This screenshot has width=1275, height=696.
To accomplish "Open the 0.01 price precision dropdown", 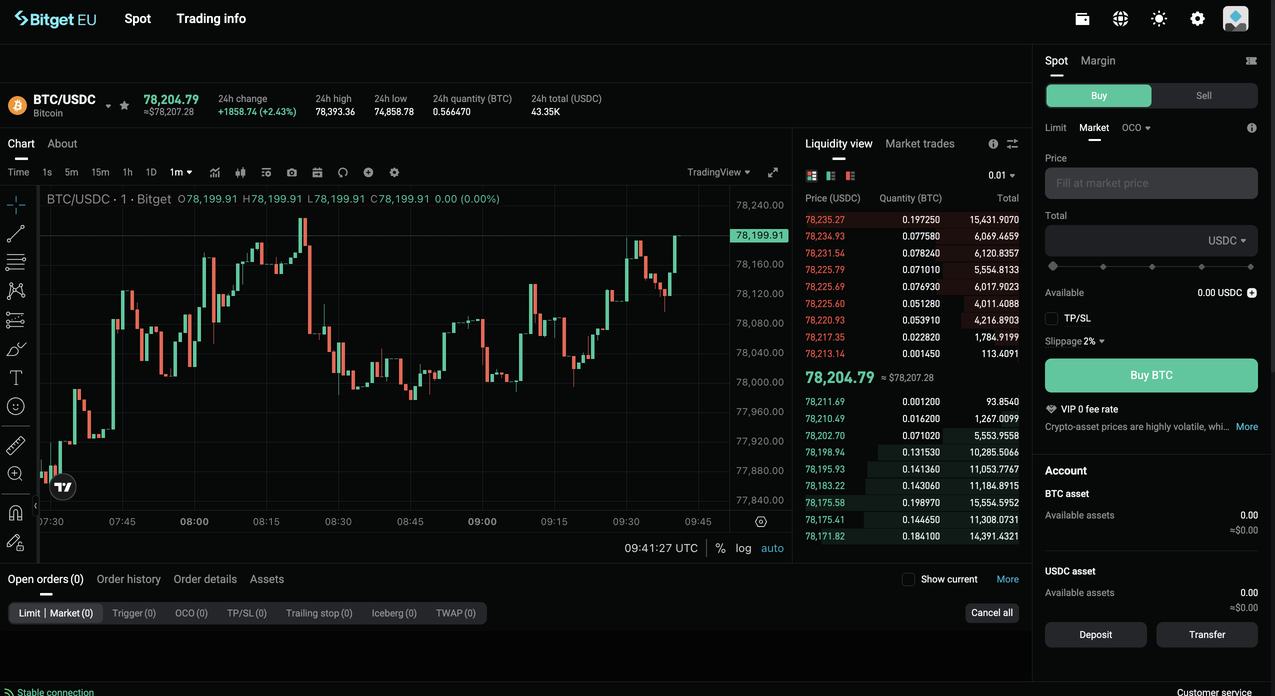I will (x=1001, y=176).
